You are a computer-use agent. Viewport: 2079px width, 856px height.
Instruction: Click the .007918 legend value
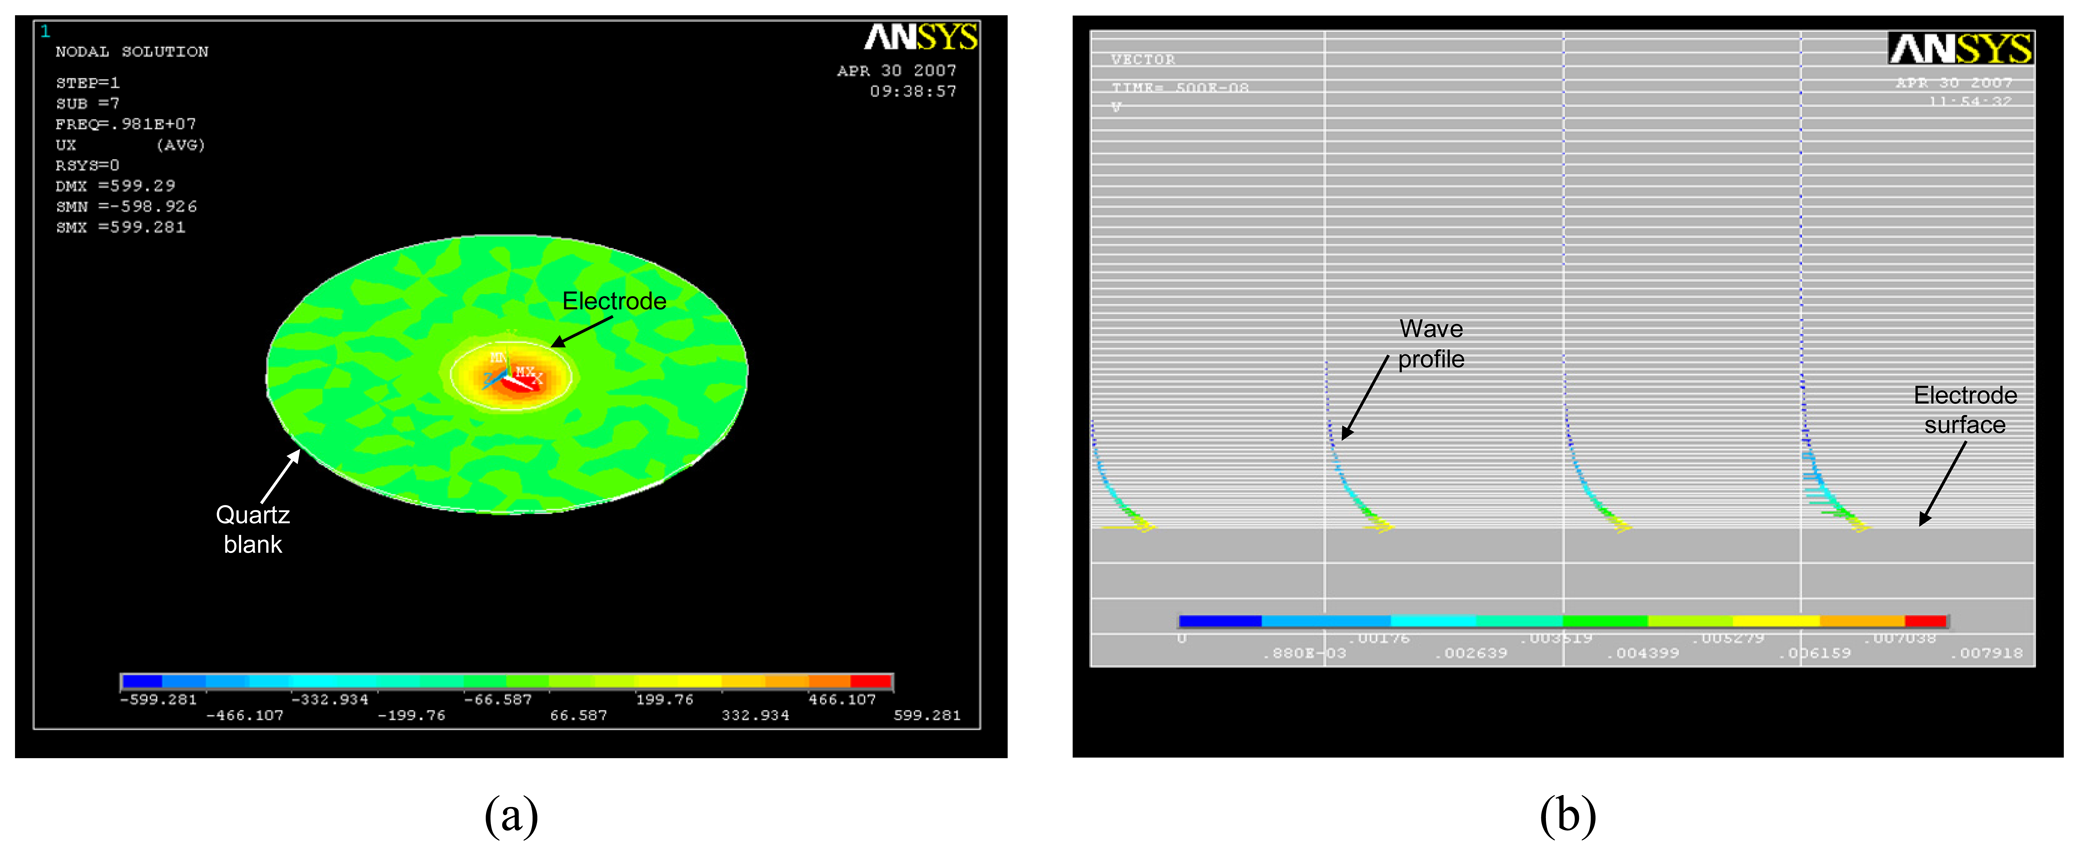1987,654
